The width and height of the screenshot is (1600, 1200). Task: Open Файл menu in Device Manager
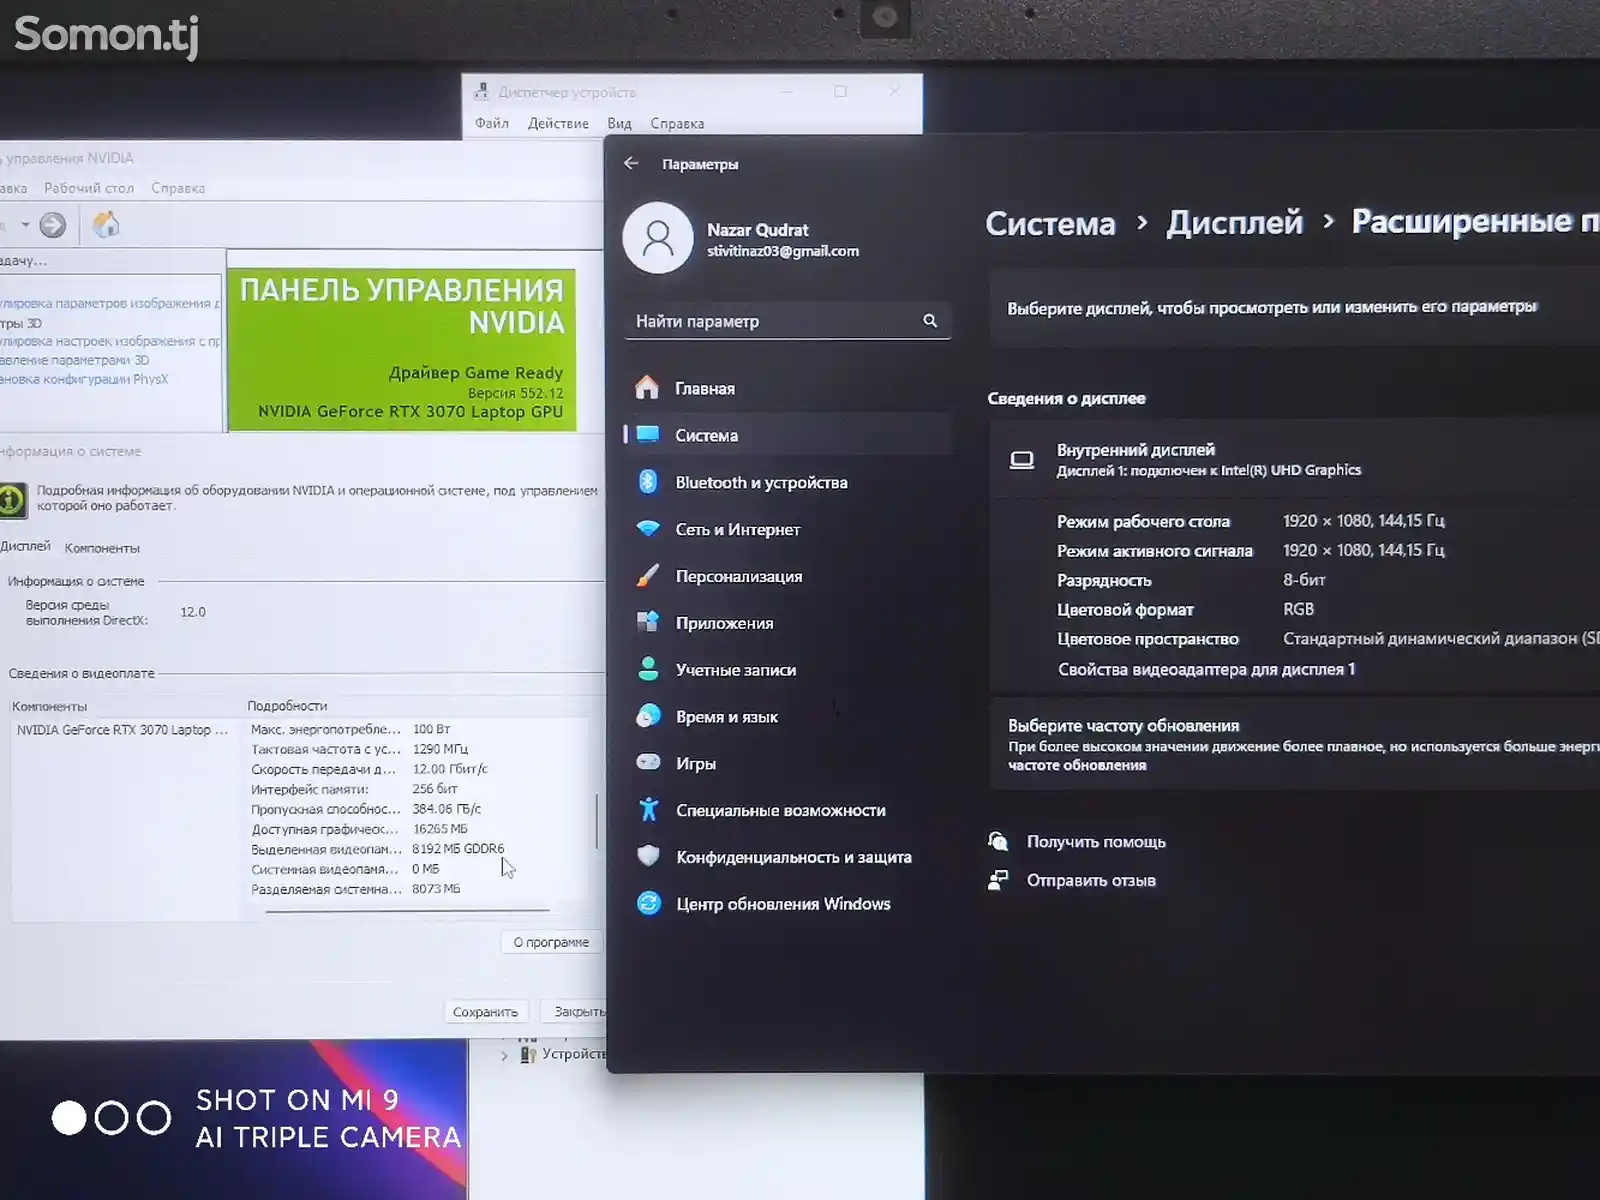pyautogui.click(x=491, y=123)
